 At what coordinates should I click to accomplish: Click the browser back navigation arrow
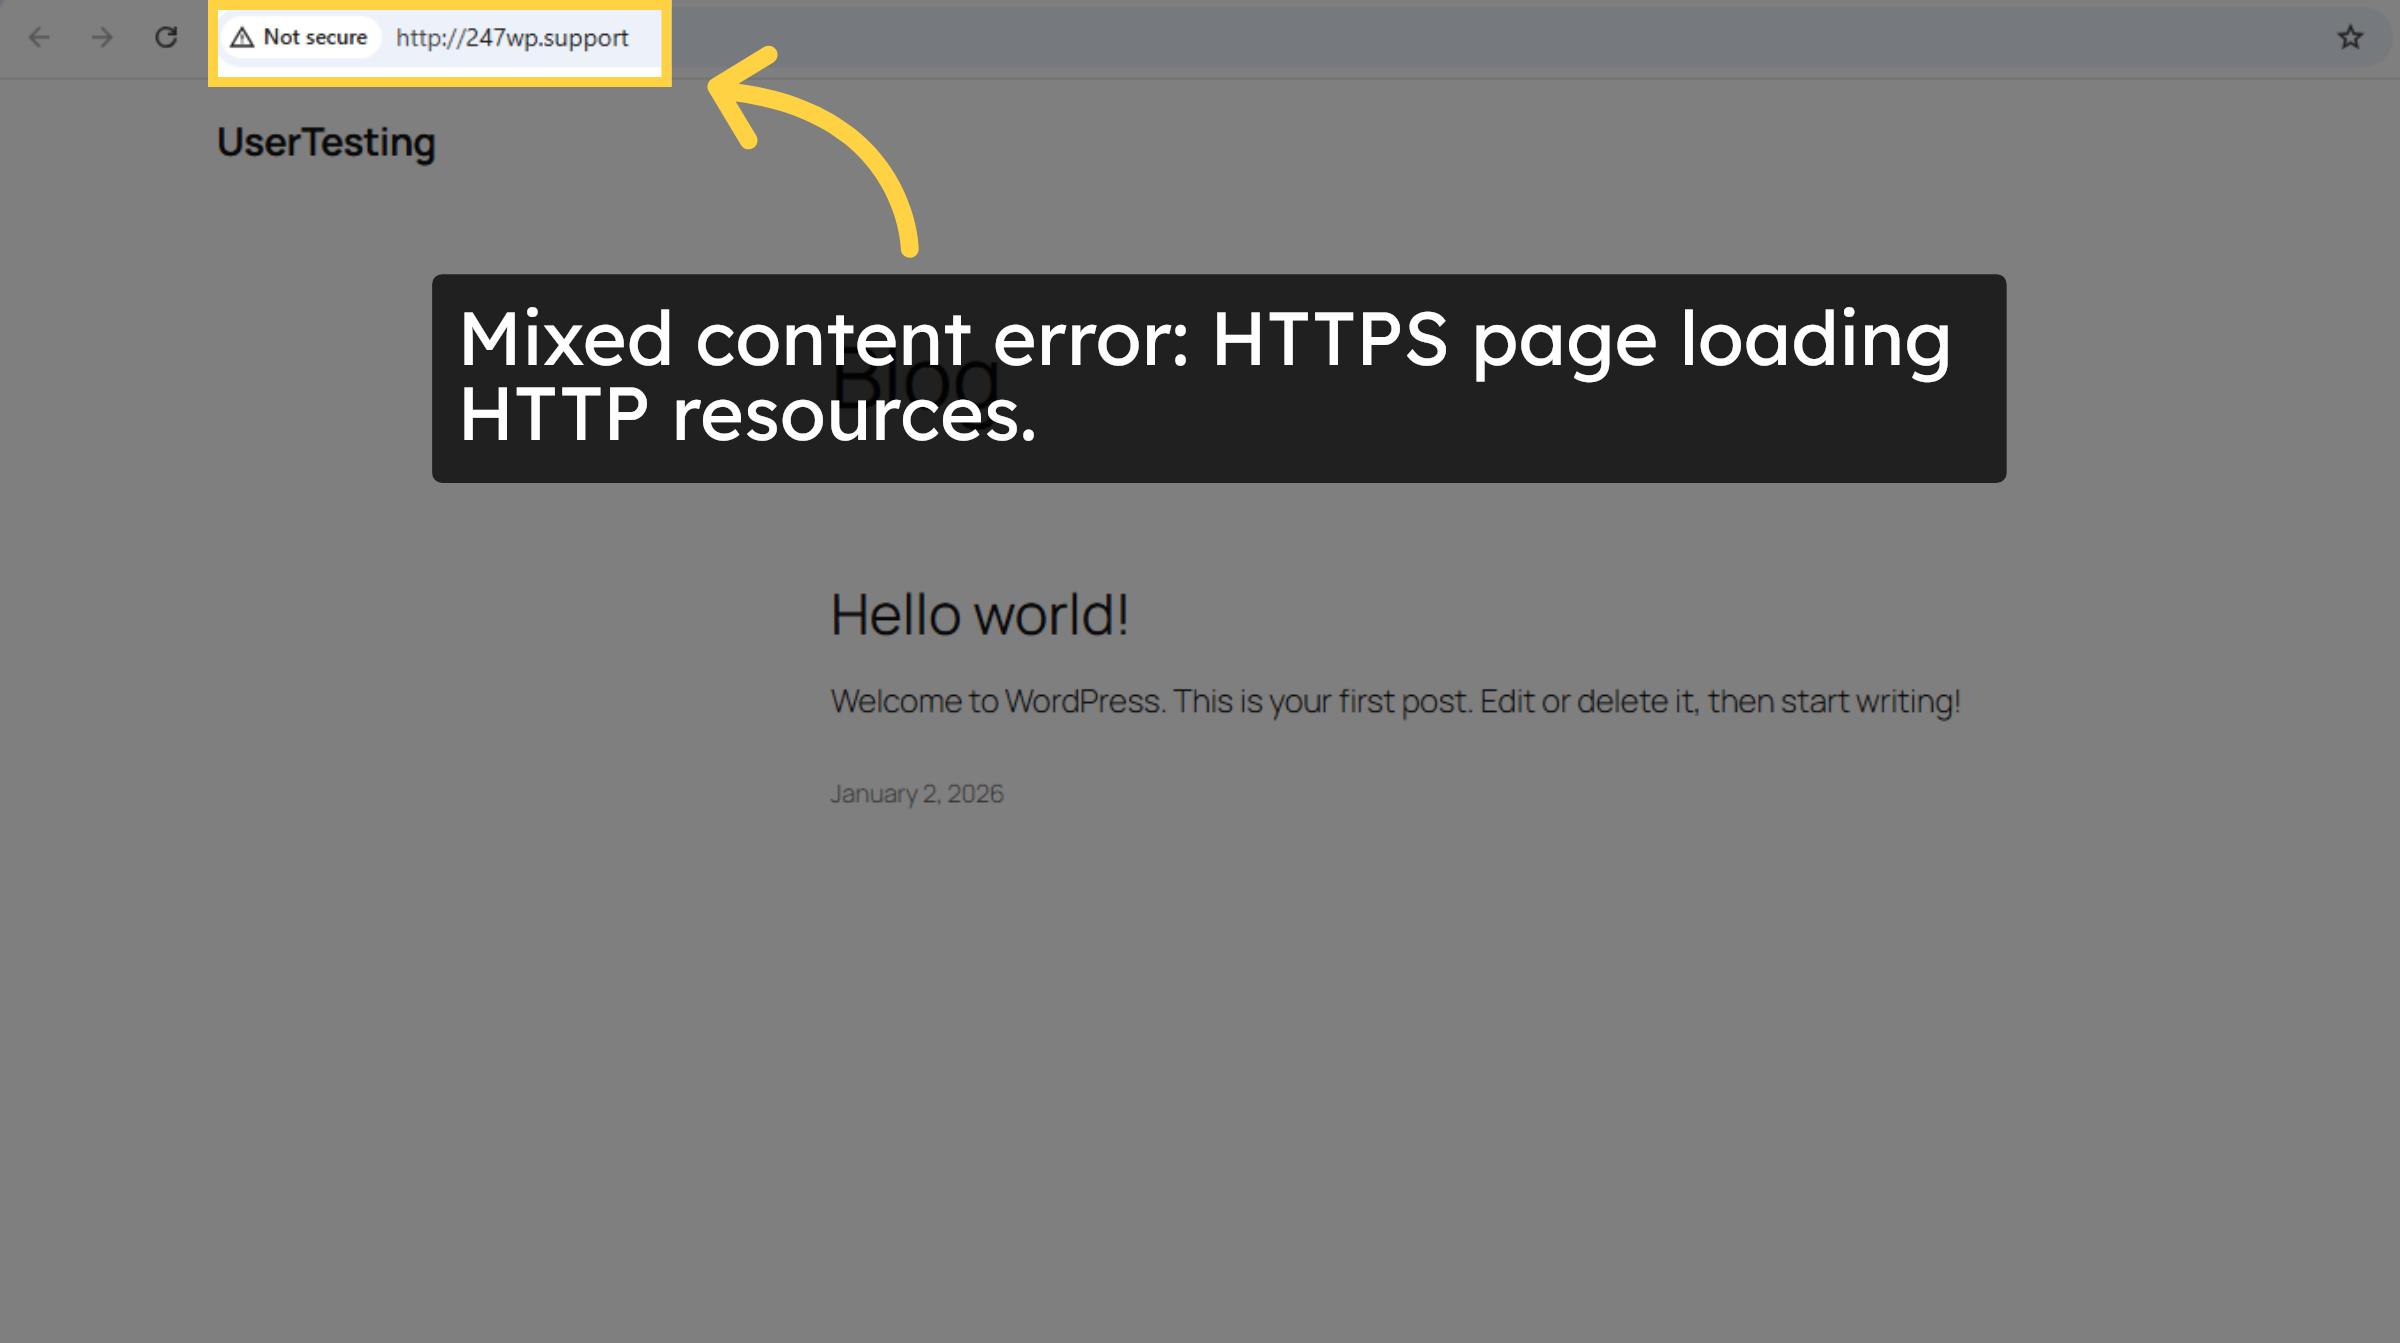(38, 38)
